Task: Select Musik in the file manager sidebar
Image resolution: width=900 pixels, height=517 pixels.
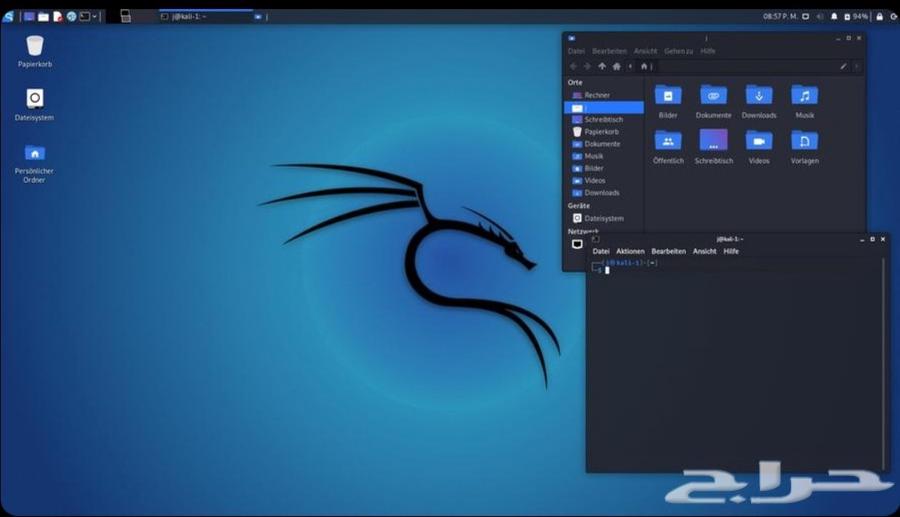Action: [604, 156]
